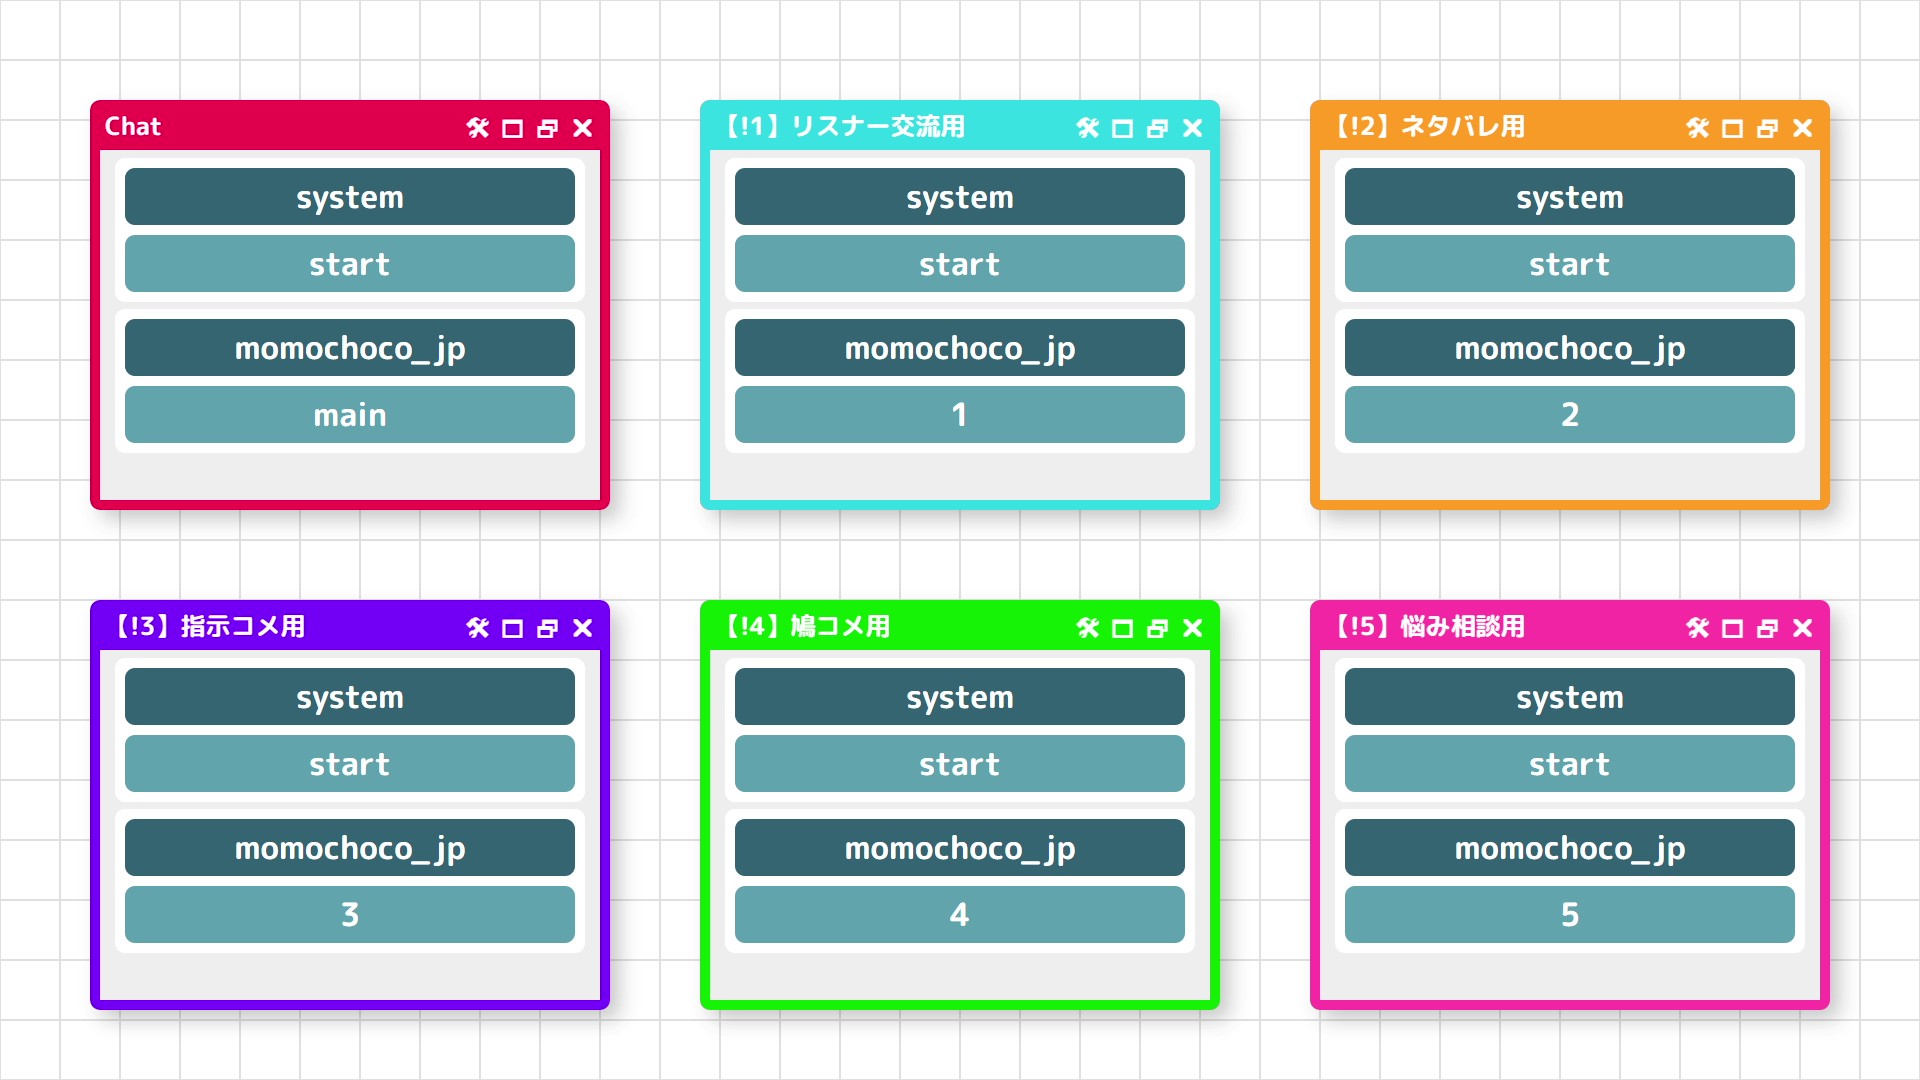The image size is (1920, 1080).
Task: Maximize the 【!3】 指示コメ用 window
Action: pyautogui.click(x=513, y=628)
